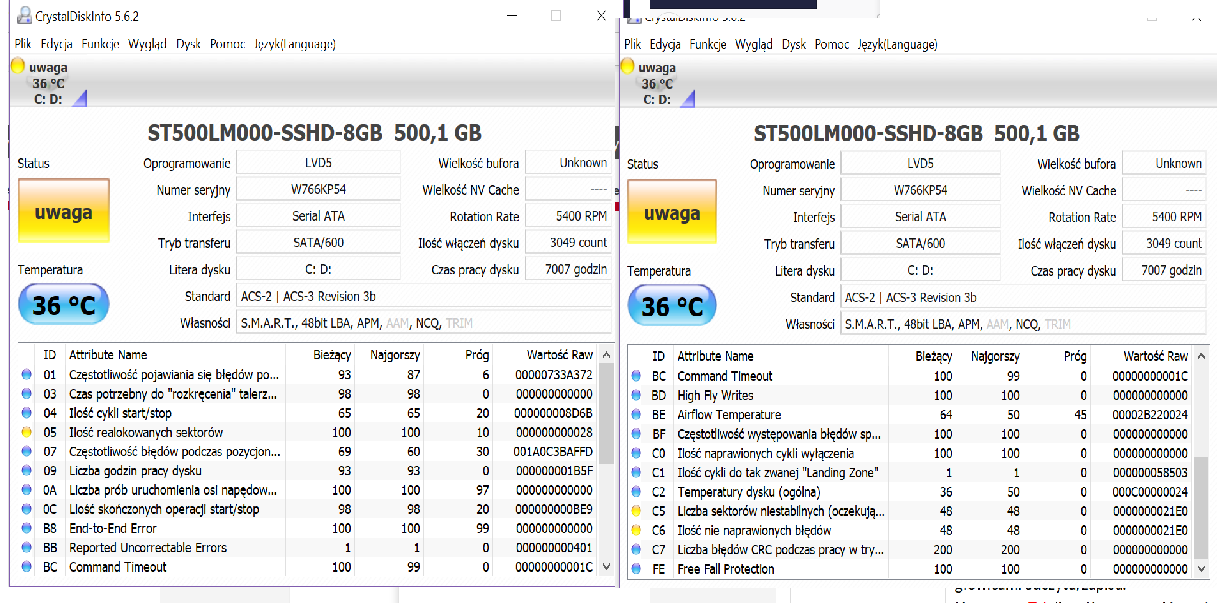Click blue status dot for attribute C7

tap(635, 549)
